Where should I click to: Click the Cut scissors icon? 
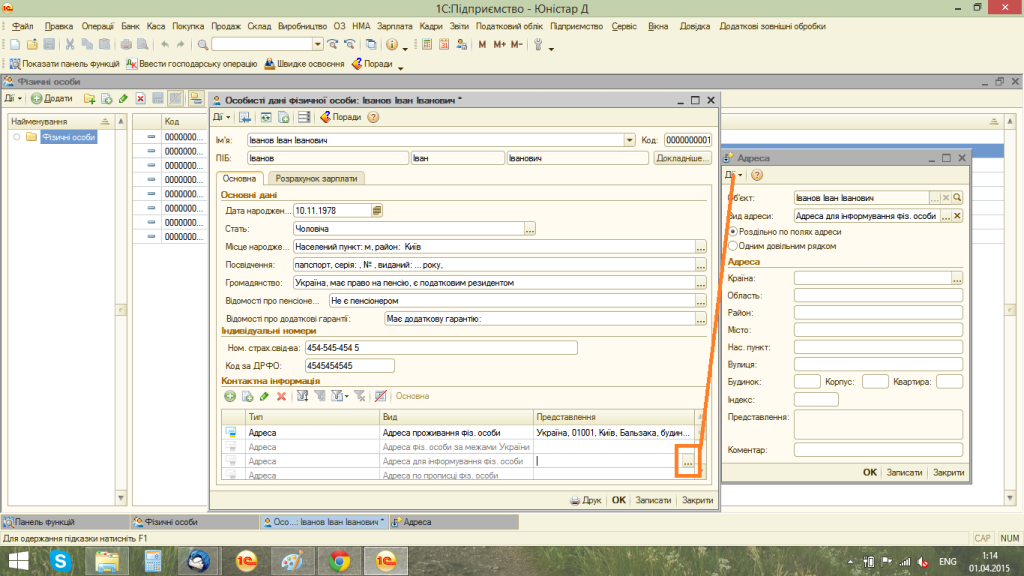69,44
